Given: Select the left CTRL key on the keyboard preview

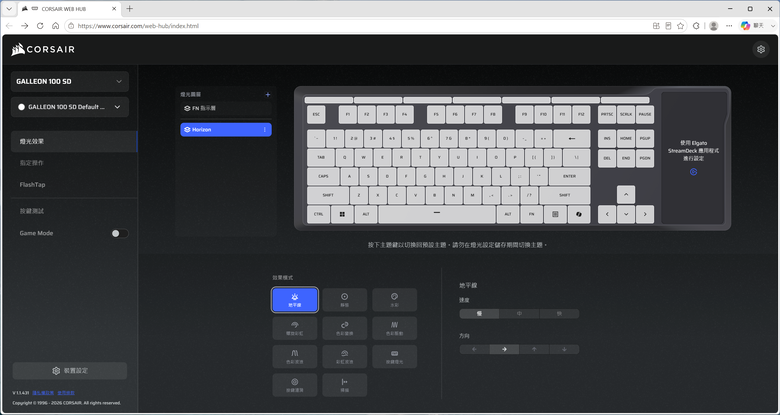Looking at the screenshot, I should pos(318,214).
